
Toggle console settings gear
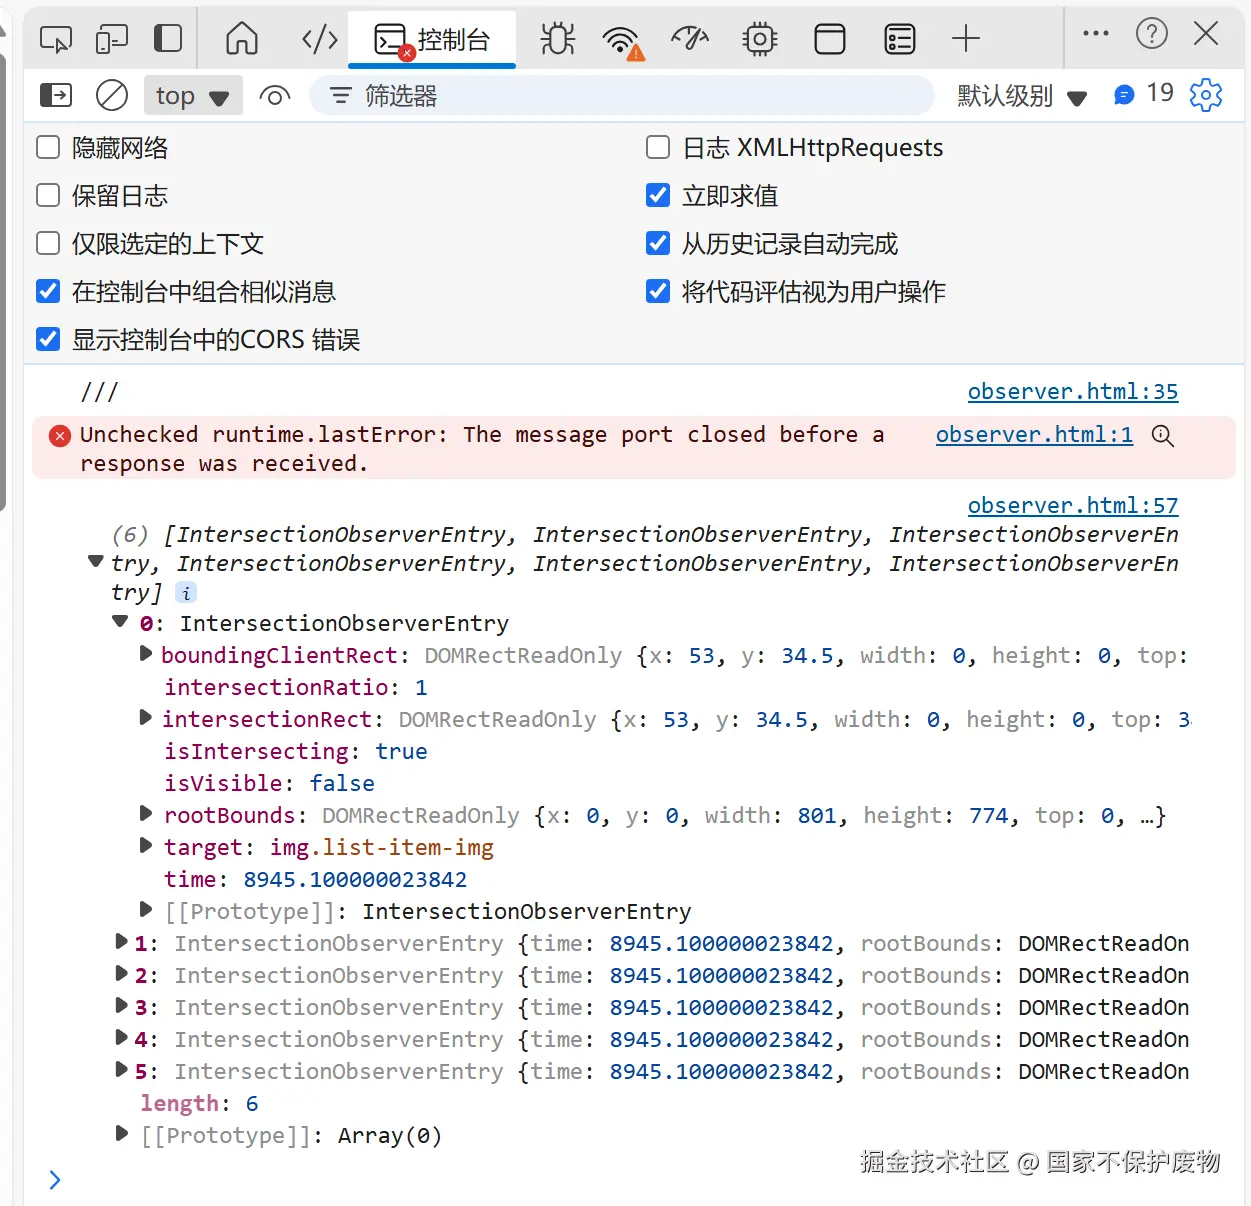coord(1206,95)
